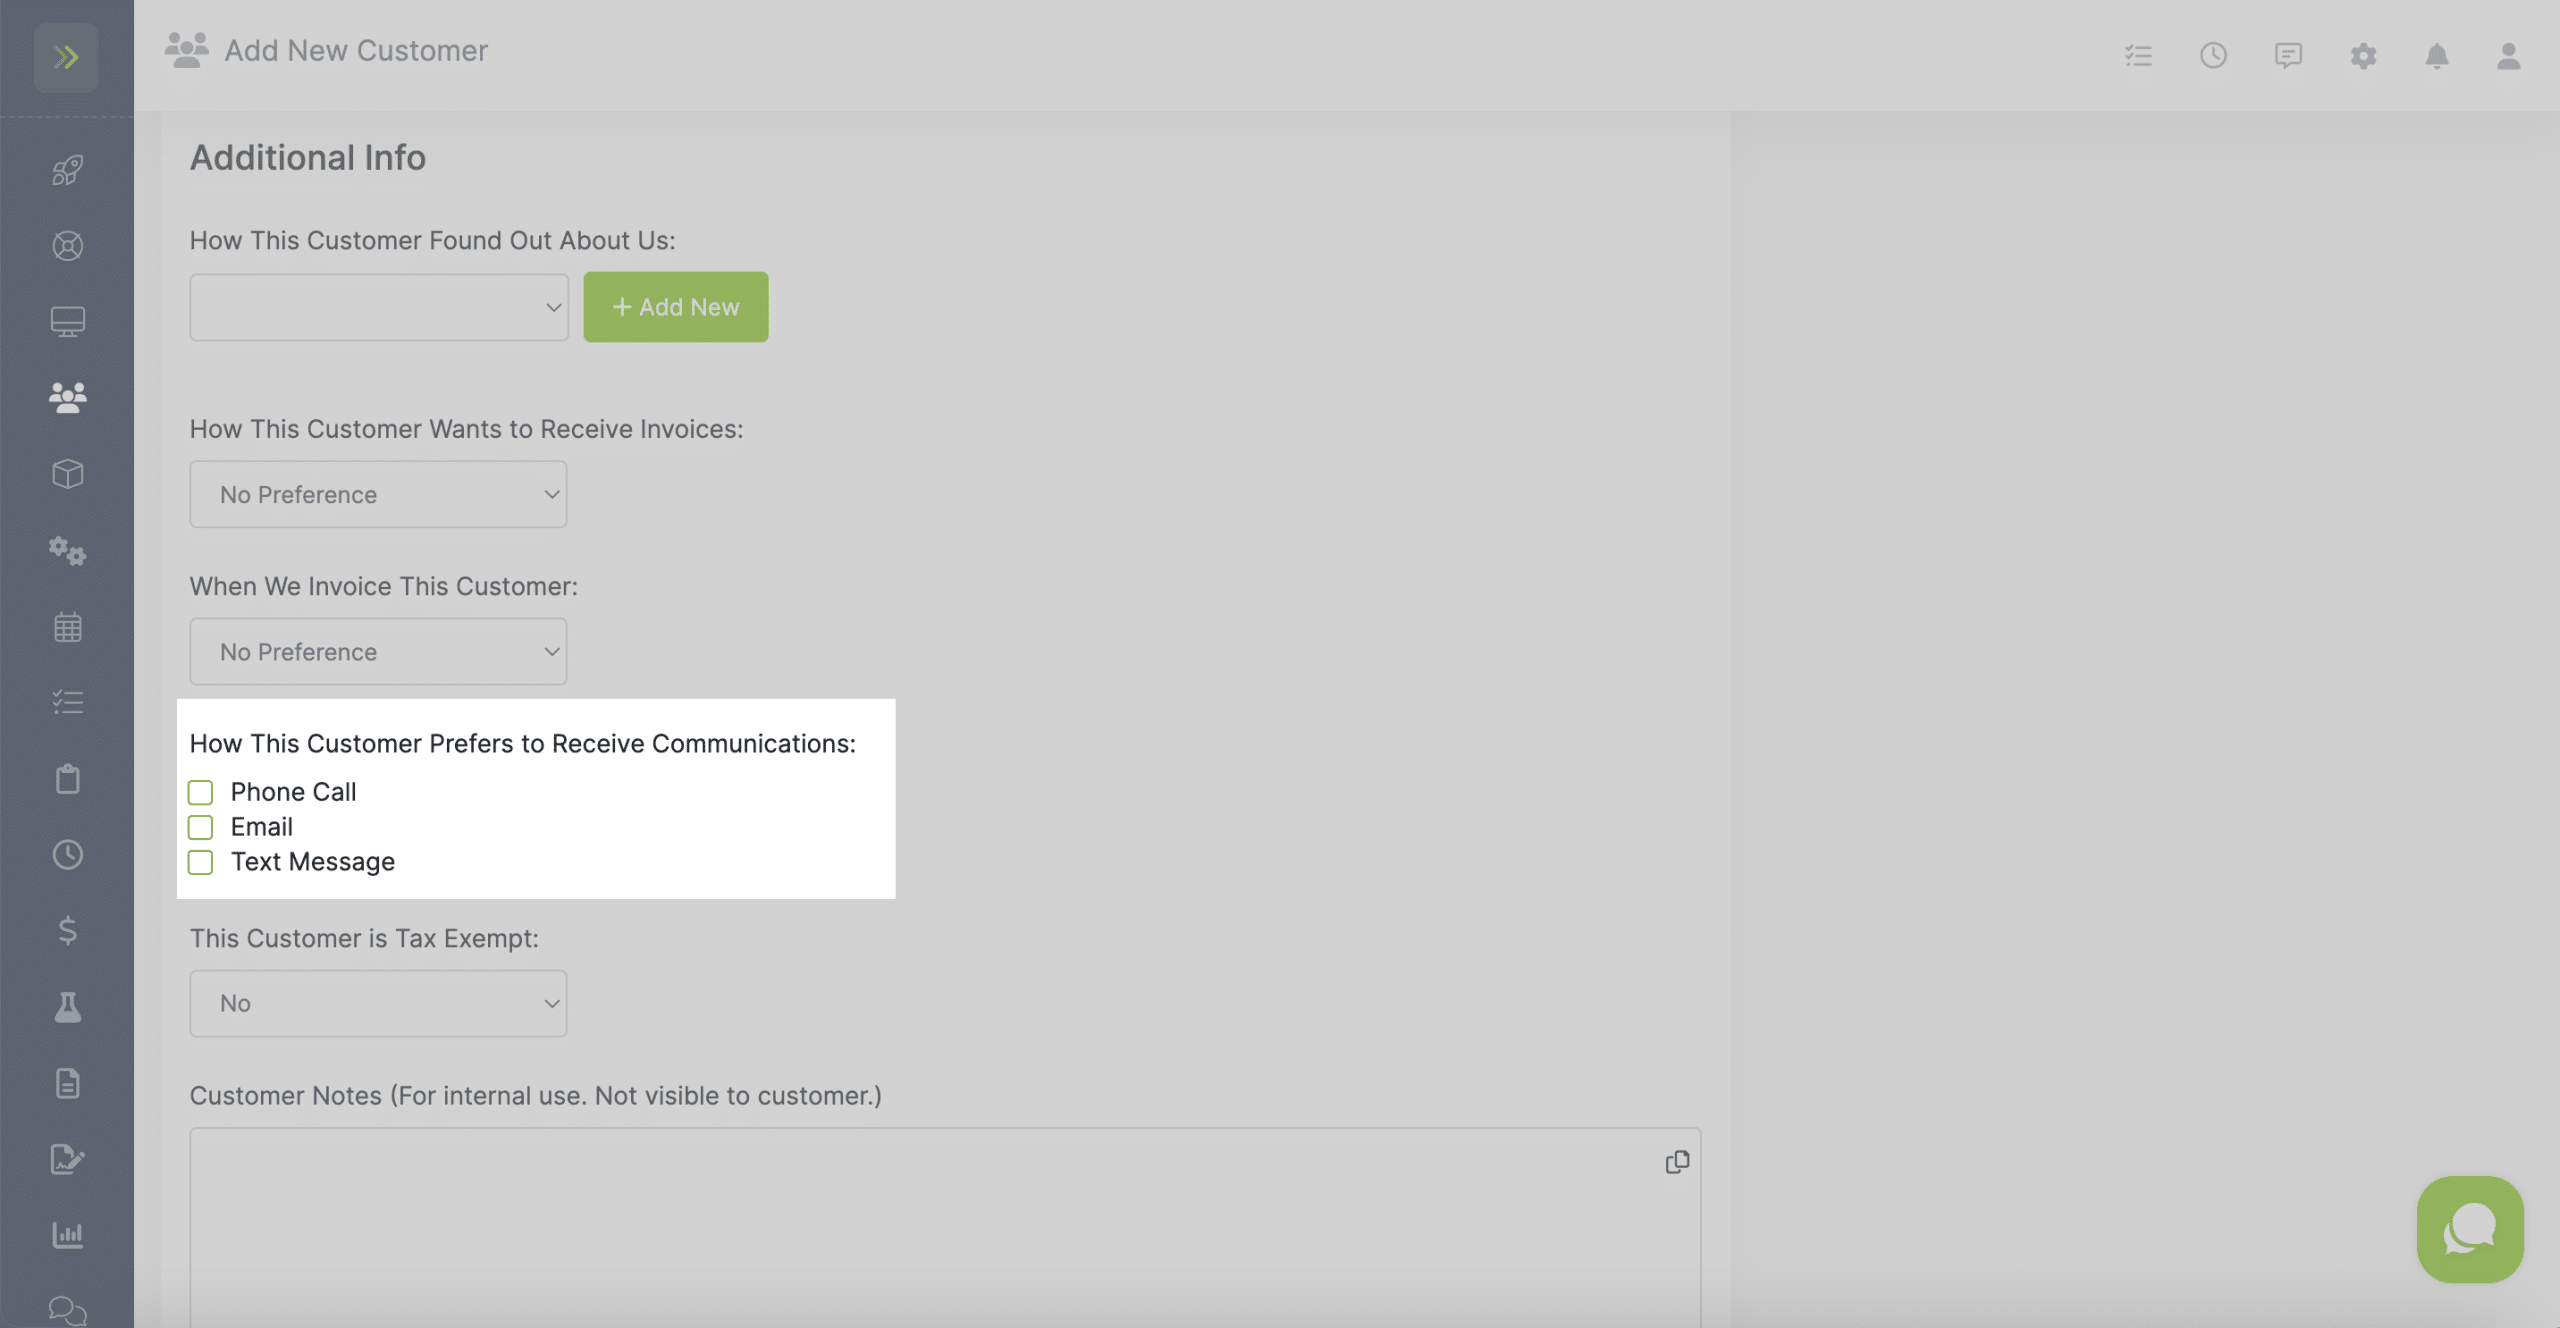Image resolution: width=2560 pixels, height=1328 pixels.
Task: Open the Tax Exempt dropdown
Action: (x=378, y=1003)
